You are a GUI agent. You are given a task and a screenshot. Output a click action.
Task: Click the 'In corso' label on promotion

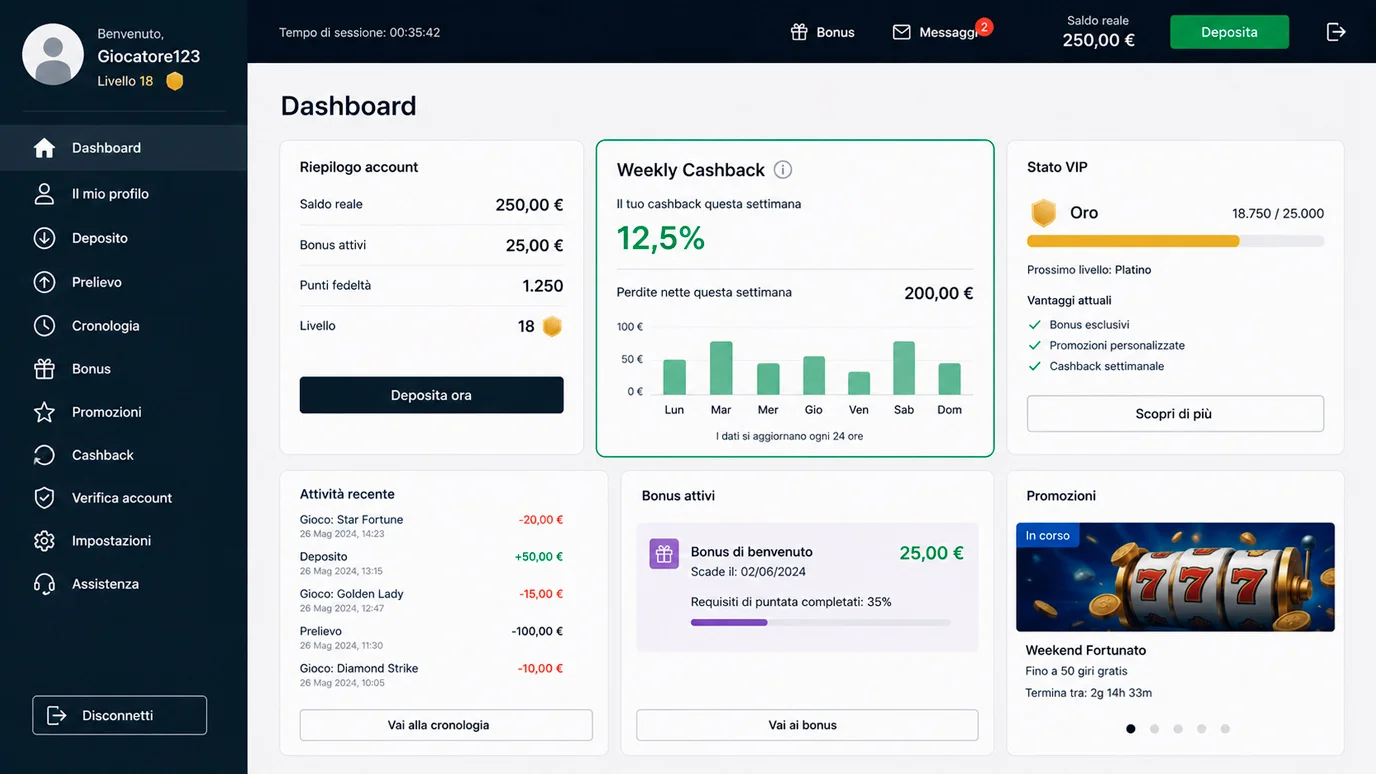pyautogui.click(x=1047, y=536)
